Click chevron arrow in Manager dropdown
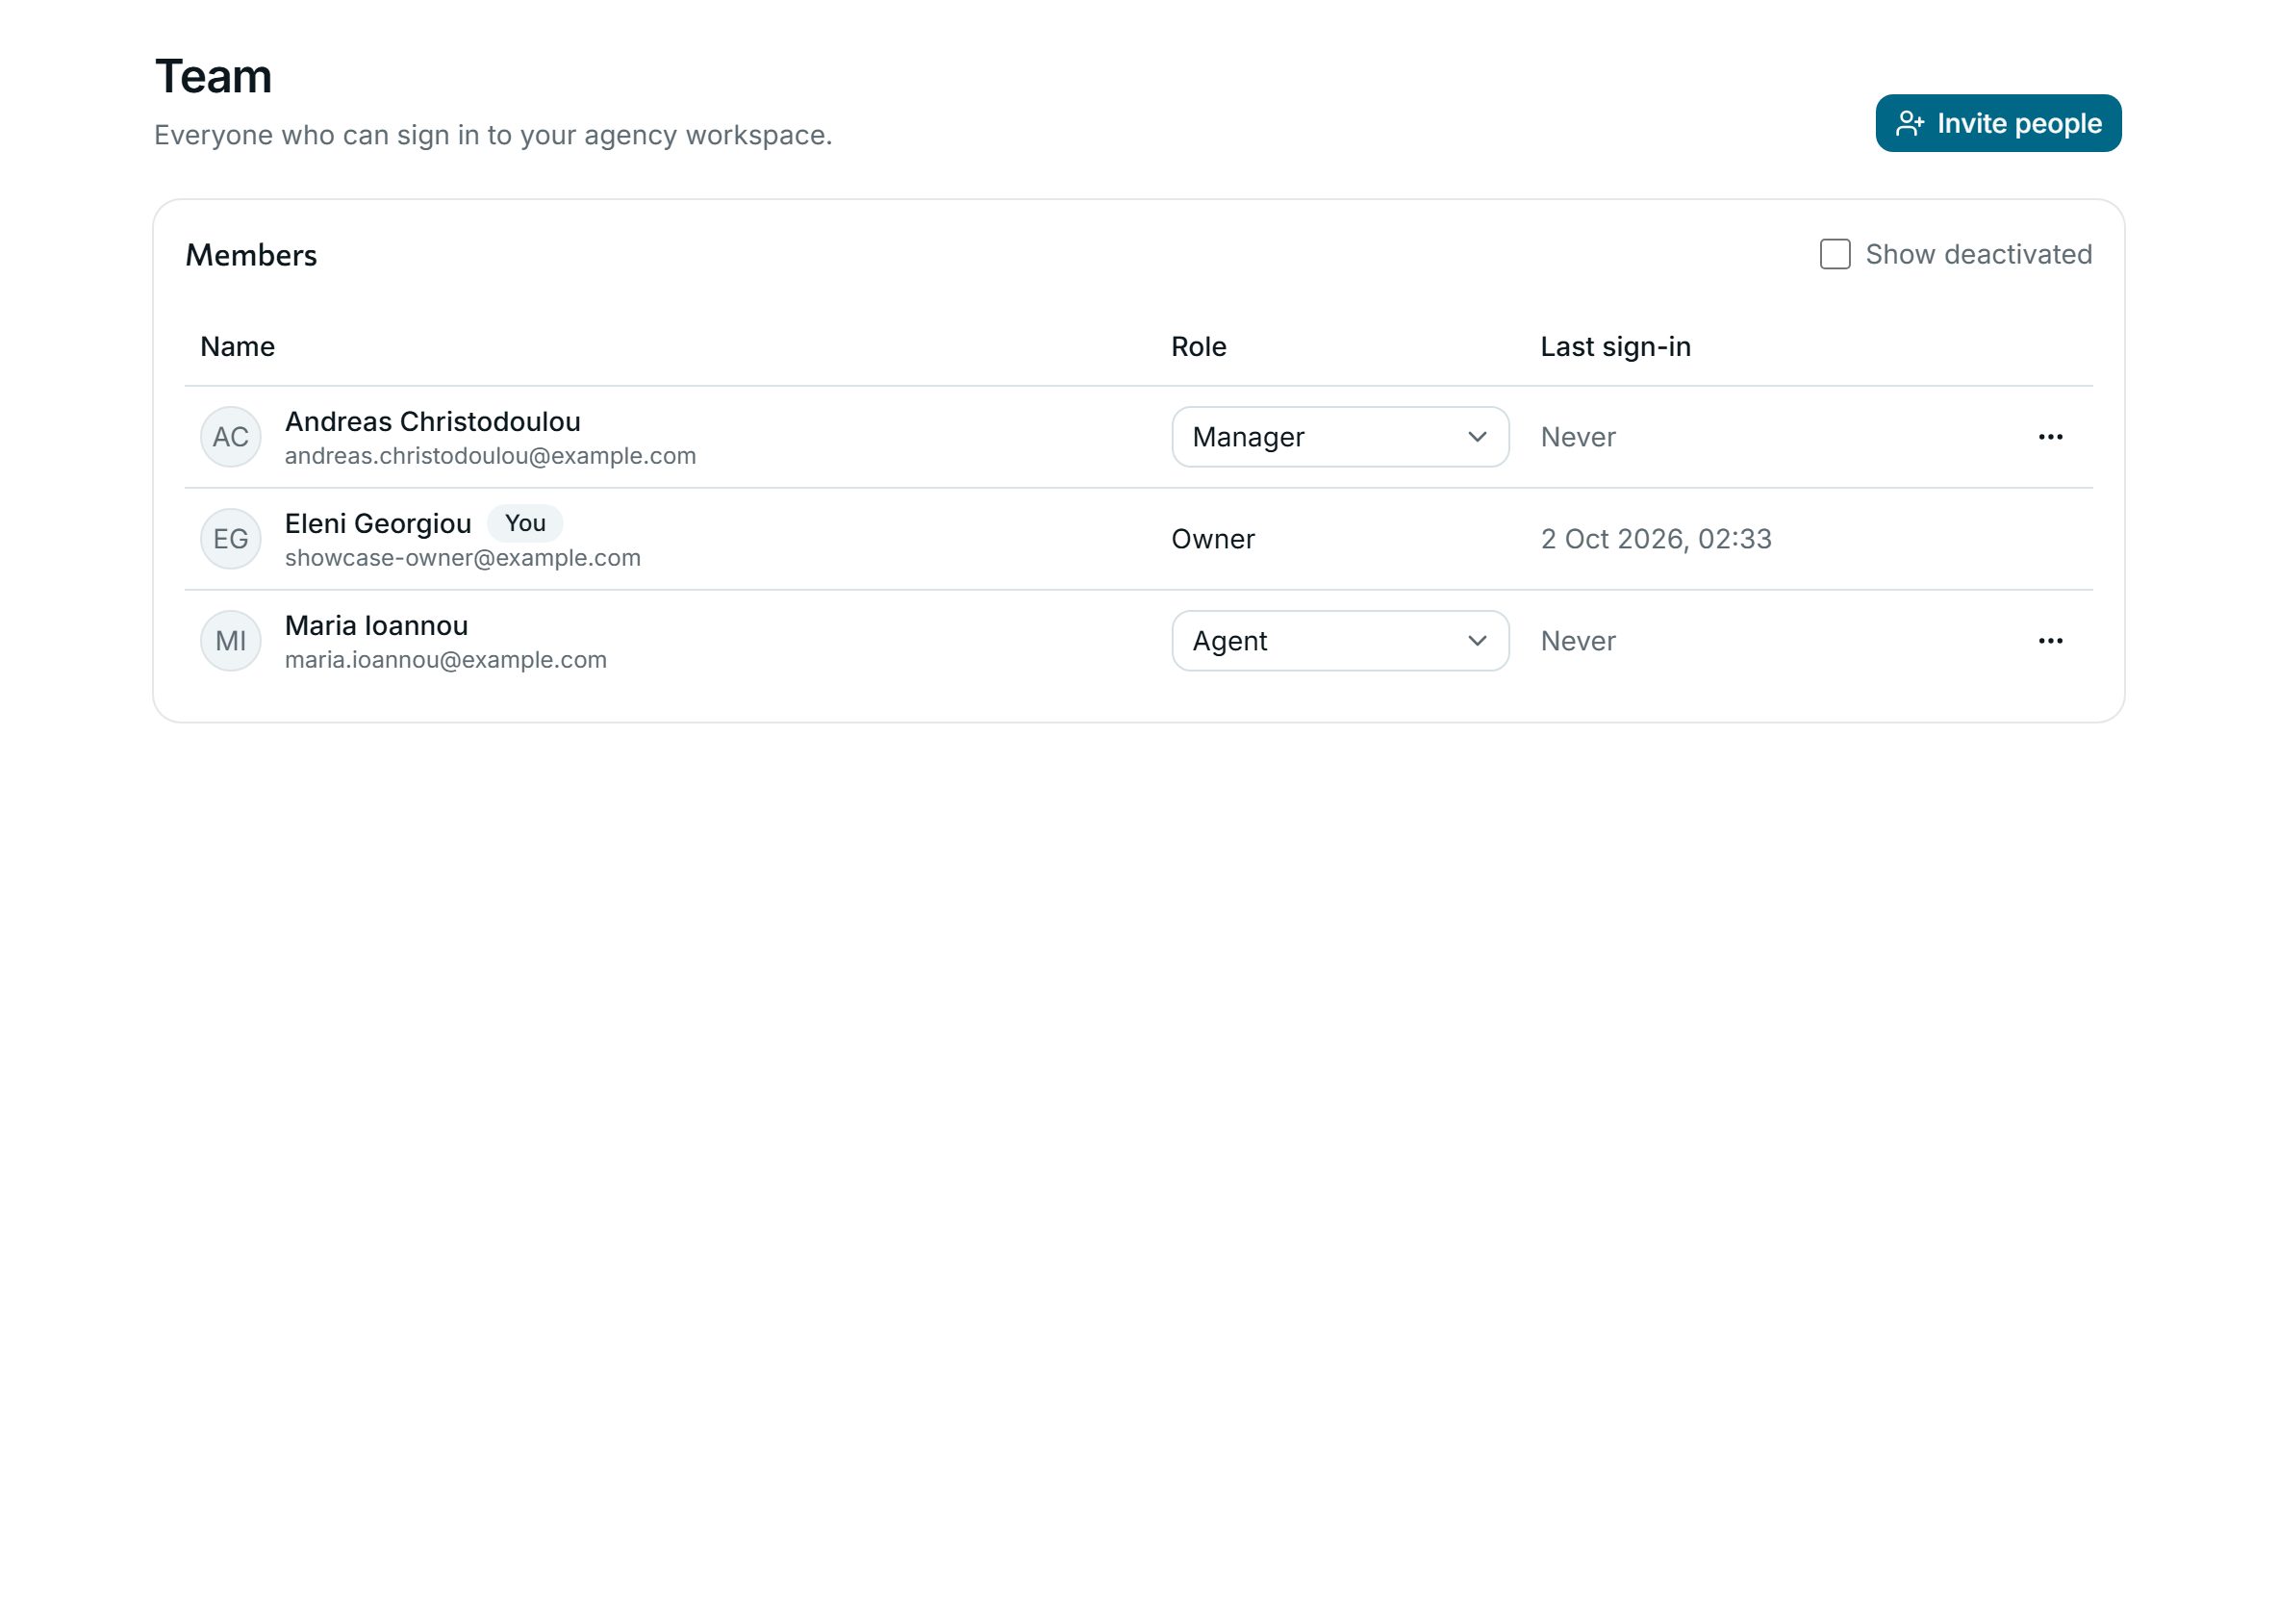 (x=1476, y=437)
